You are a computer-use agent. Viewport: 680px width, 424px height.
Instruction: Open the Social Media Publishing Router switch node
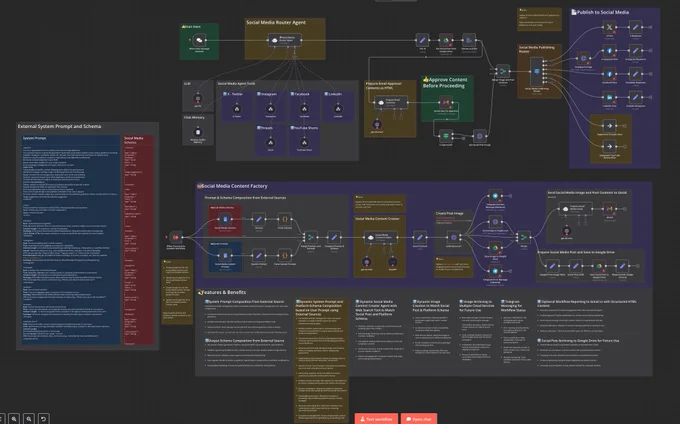tap(536, 72)
